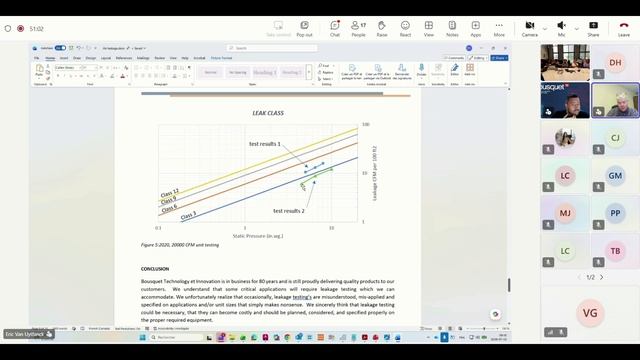Click the Word zoom slider
The height and width of the screenshot is (360, 640).
pos(483,329)
